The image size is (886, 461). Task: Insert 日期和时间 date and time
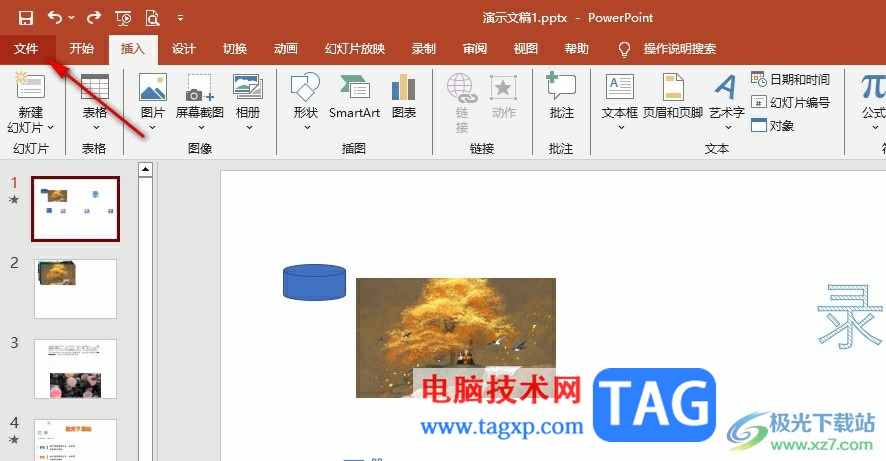pyautogui.click(x=790, y=79)
